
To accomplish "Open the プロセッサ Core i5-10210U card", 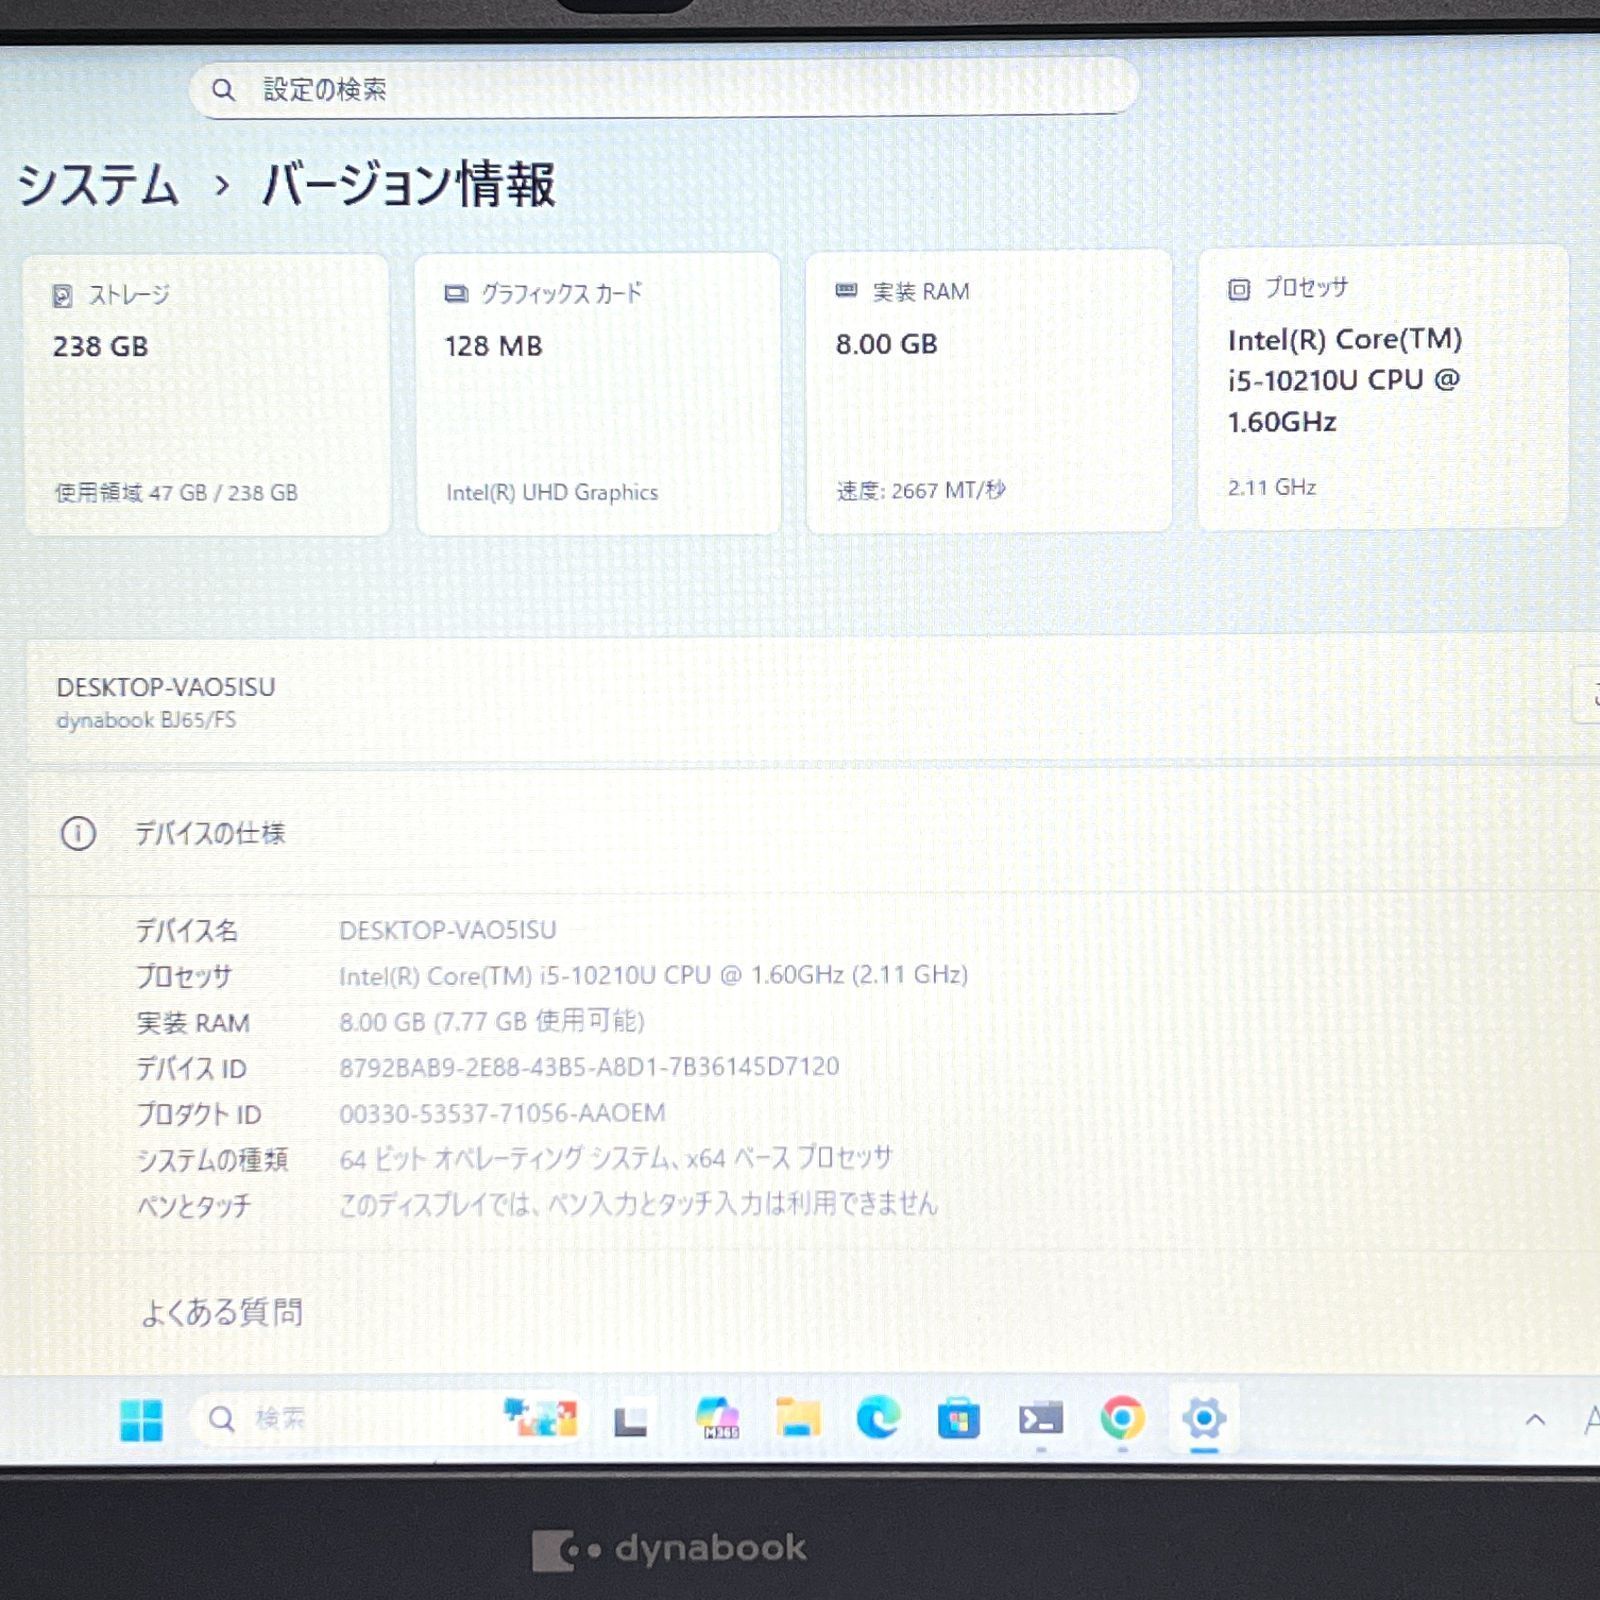I will point(1382,387).
